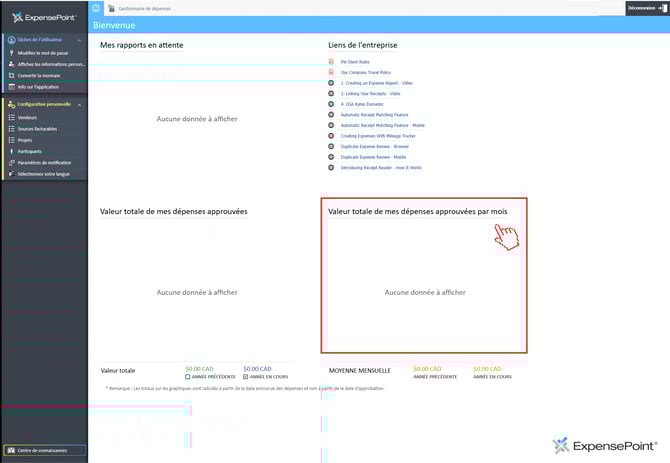Open 1. Creating an Expense Report - Video
The image size is (670, 463).
coord(376,83)
